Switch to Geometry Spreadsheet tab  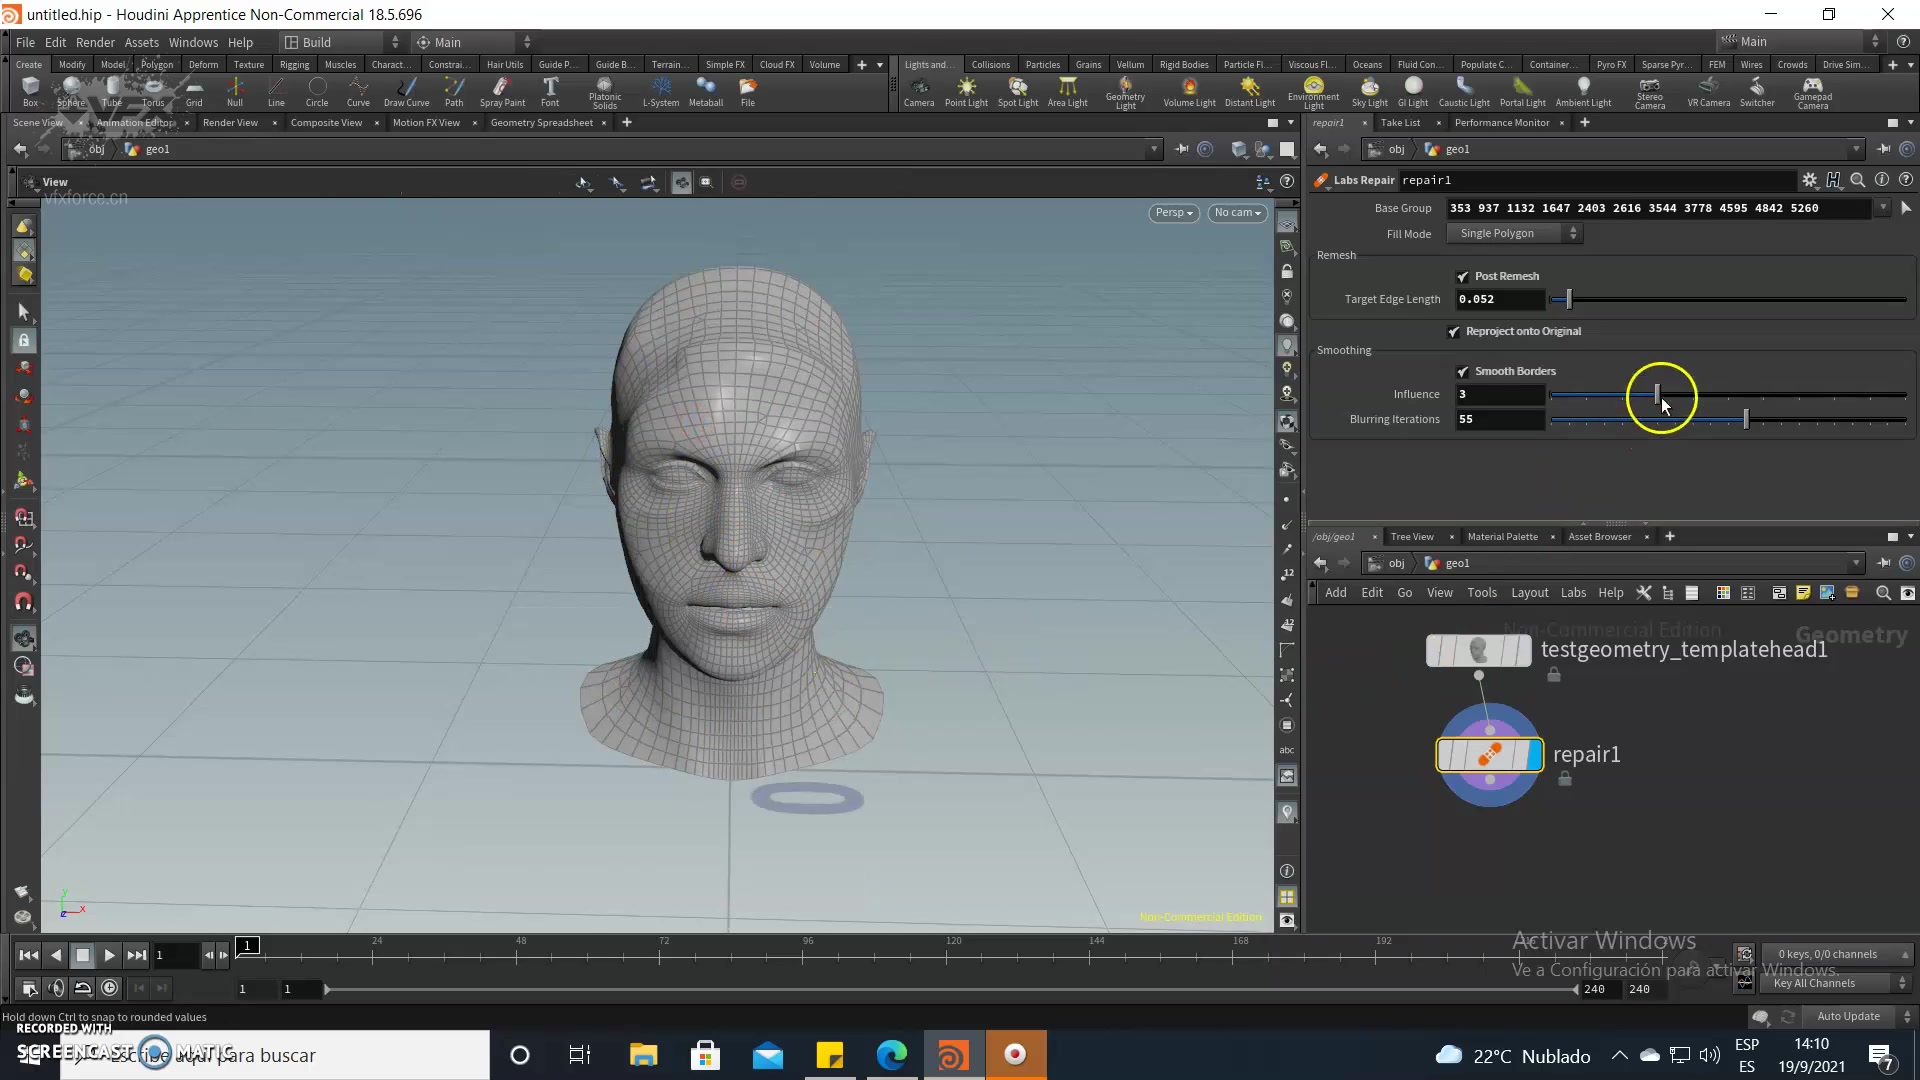[x=541, y=123]
